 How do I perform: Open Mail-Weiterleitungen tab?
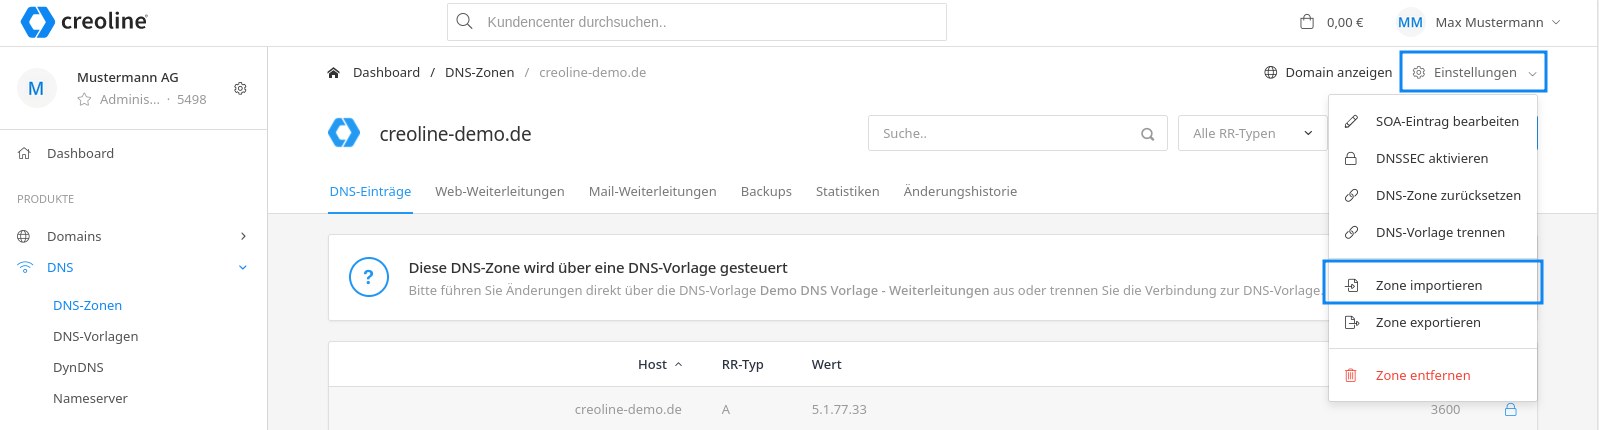[653, 191]
